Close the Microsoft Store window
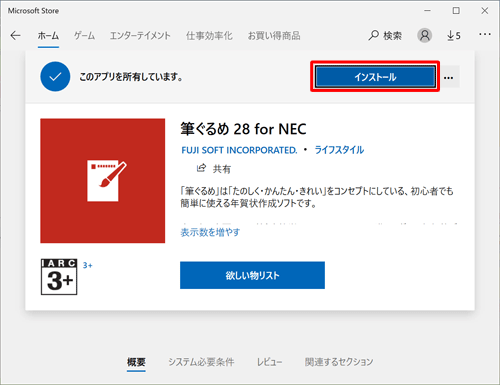The height and width of the screenshot is (385, 500). [x=485, y=11]
